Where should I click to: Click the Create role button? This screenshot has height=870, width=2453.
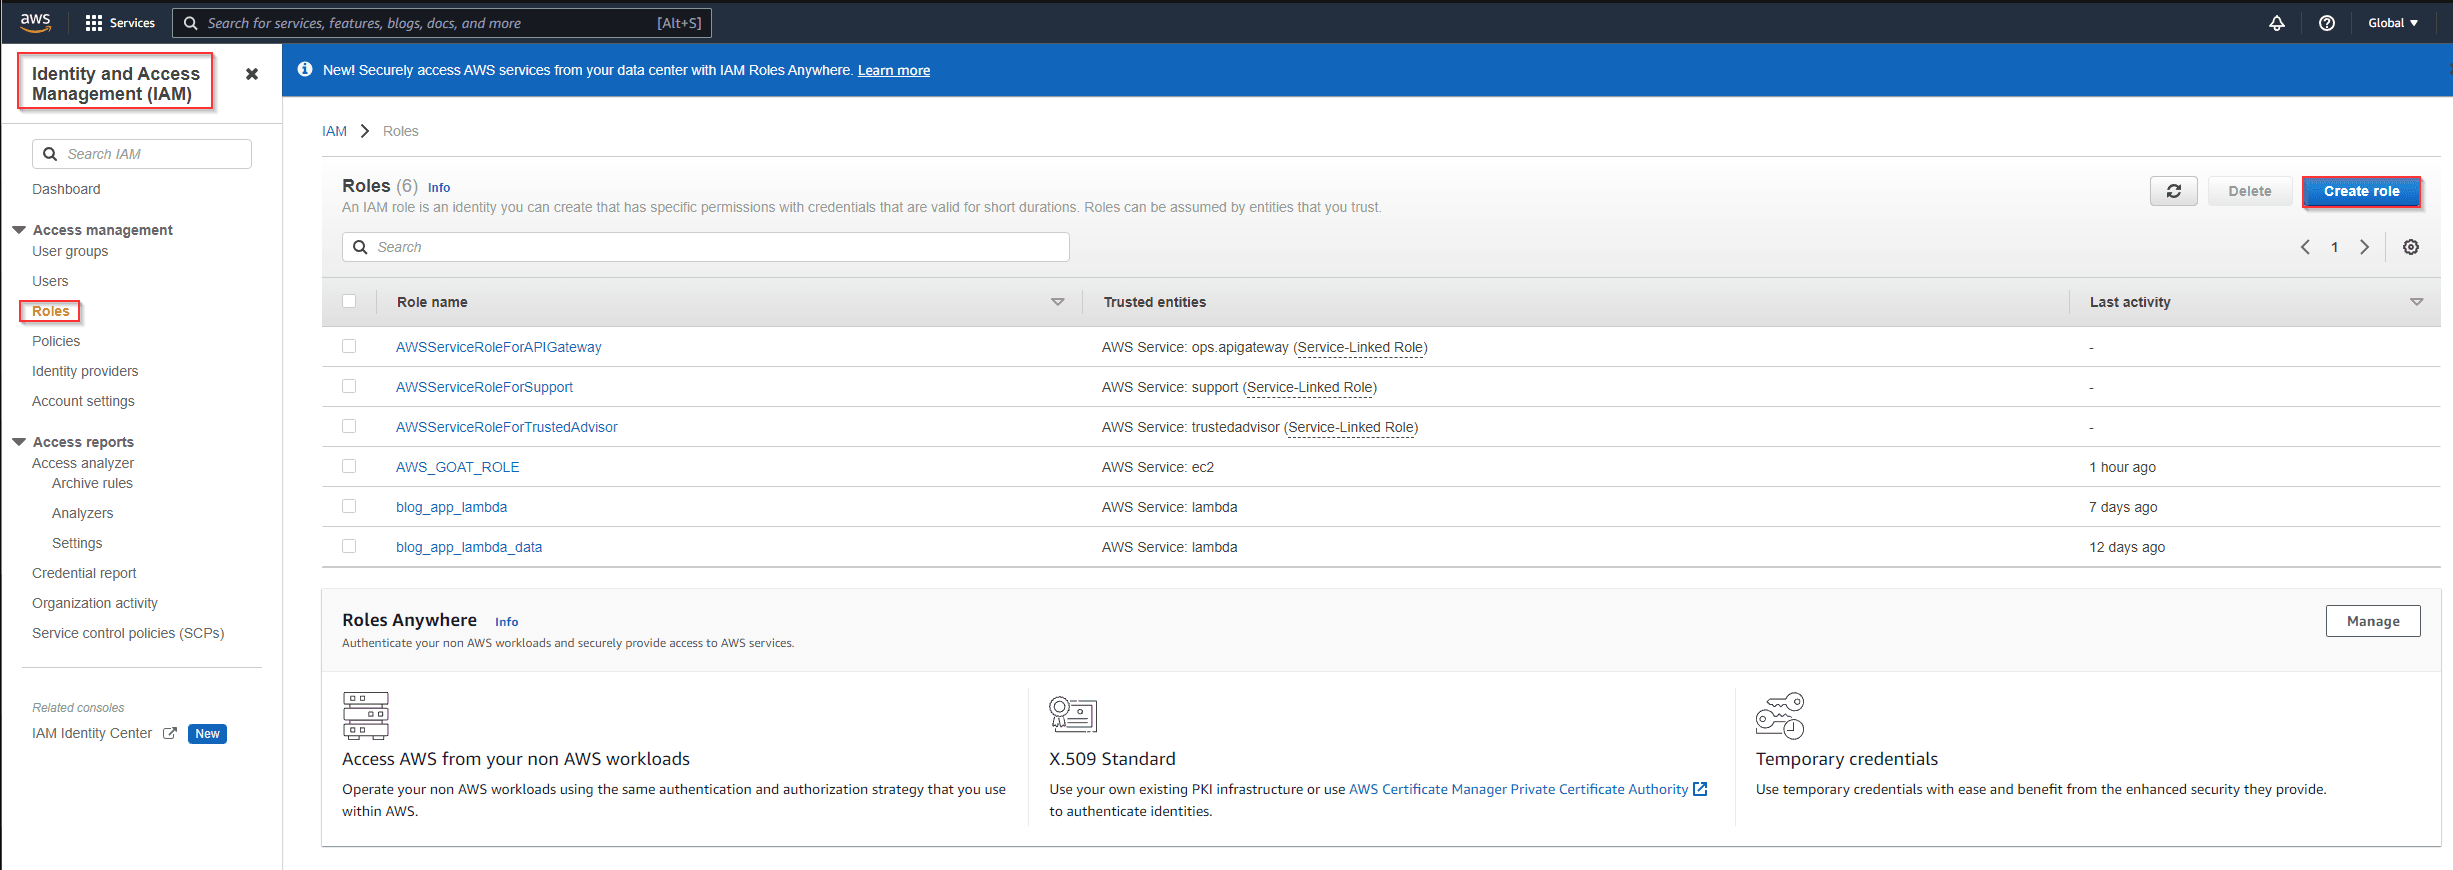point(2360,191)
